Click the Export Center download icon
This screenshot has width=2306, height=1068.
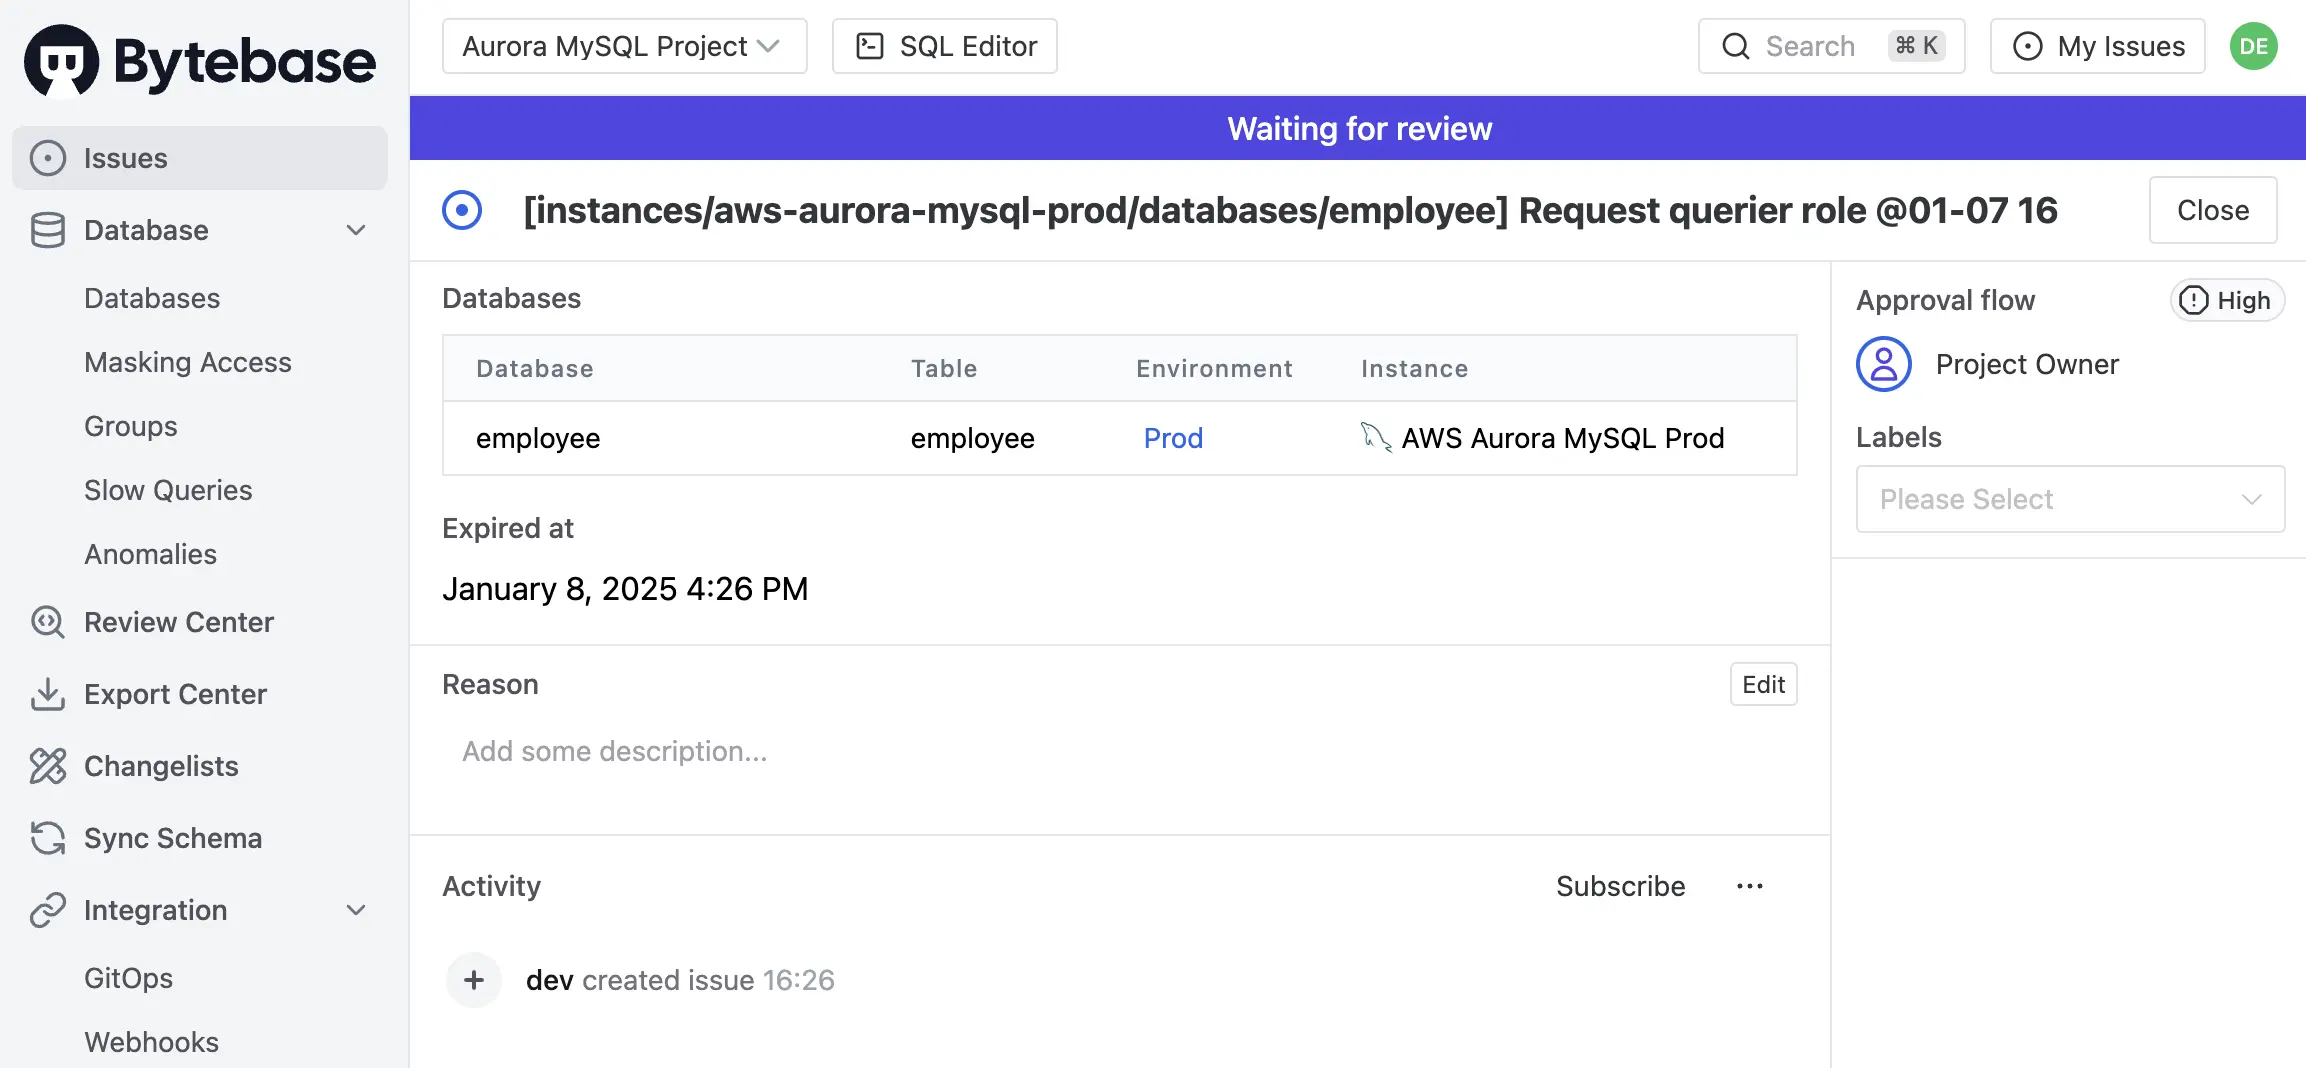(47, 694)
